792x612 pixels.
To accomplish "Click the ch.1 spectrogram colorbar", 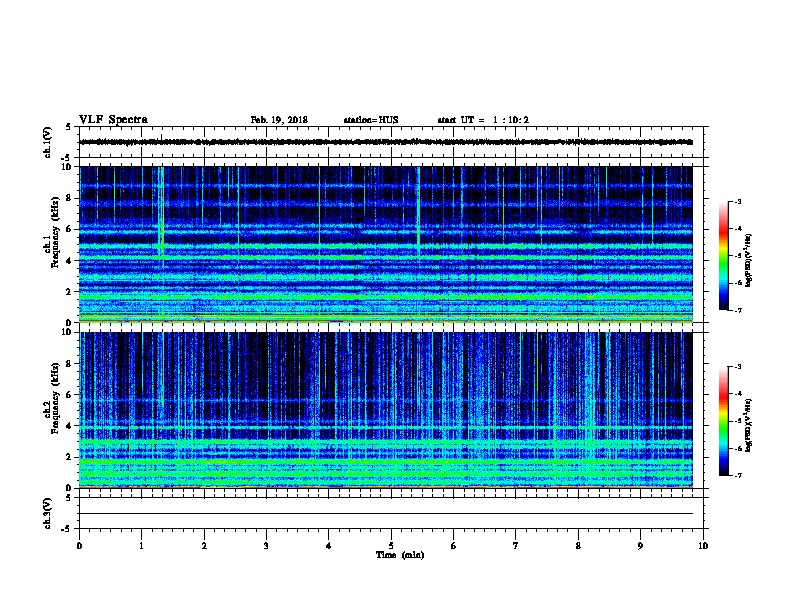I will (723, 256).
